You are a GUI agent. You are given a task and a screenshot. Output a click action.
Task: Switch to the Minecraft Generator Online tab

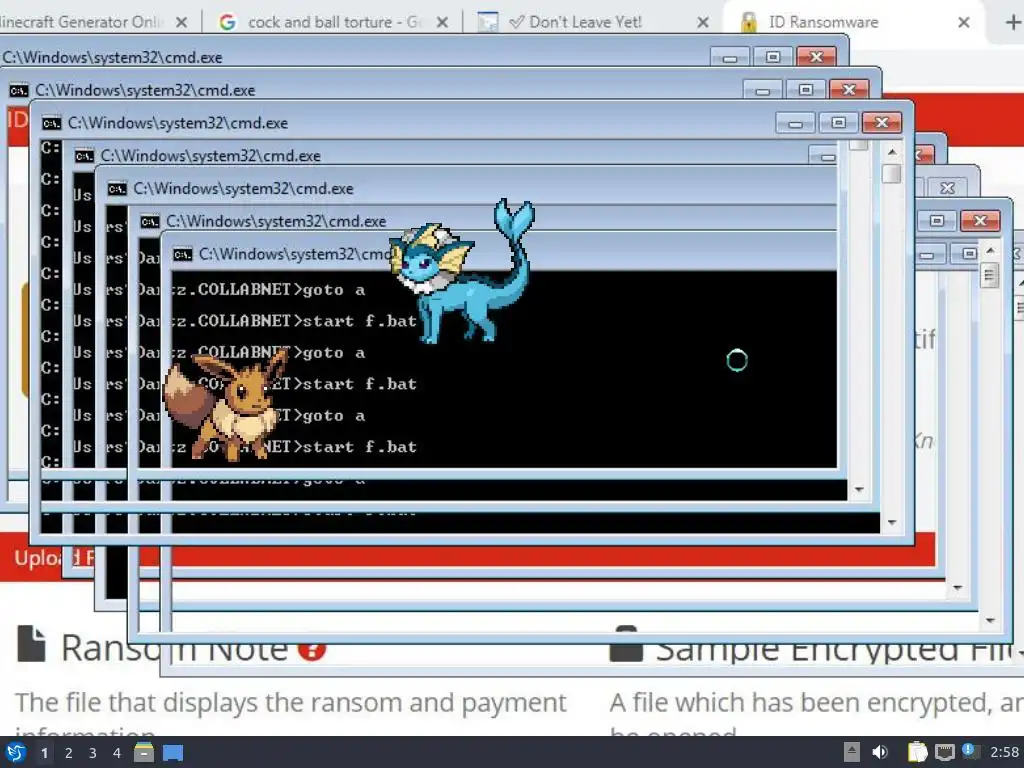coord(95,22)
